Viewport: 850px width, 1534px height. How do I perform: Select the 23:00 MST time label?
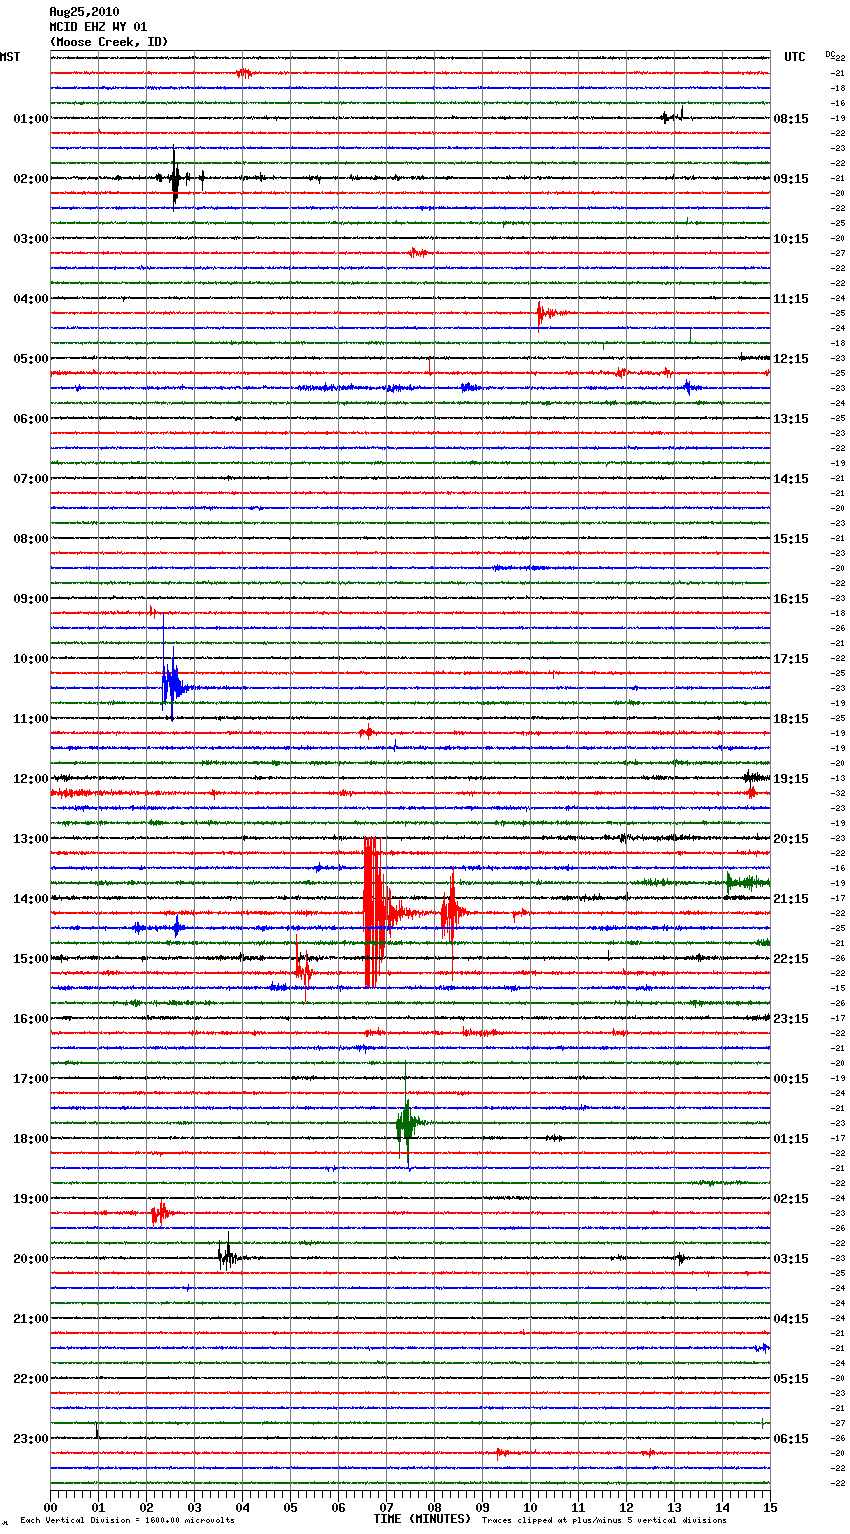tap(31, 1439)
